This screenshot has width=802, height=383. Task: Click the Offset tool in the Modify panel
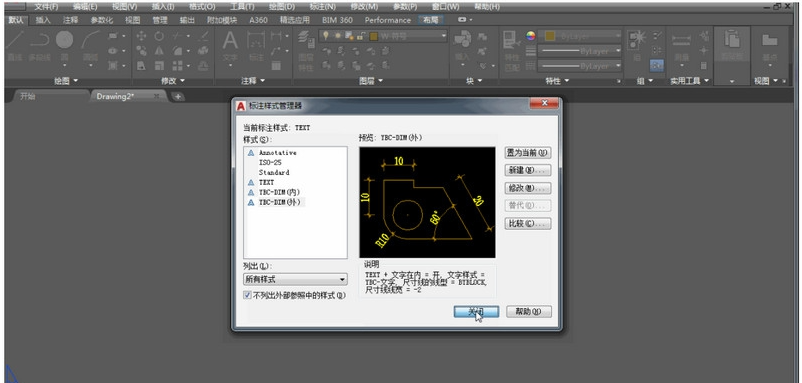tap(204, 65)
